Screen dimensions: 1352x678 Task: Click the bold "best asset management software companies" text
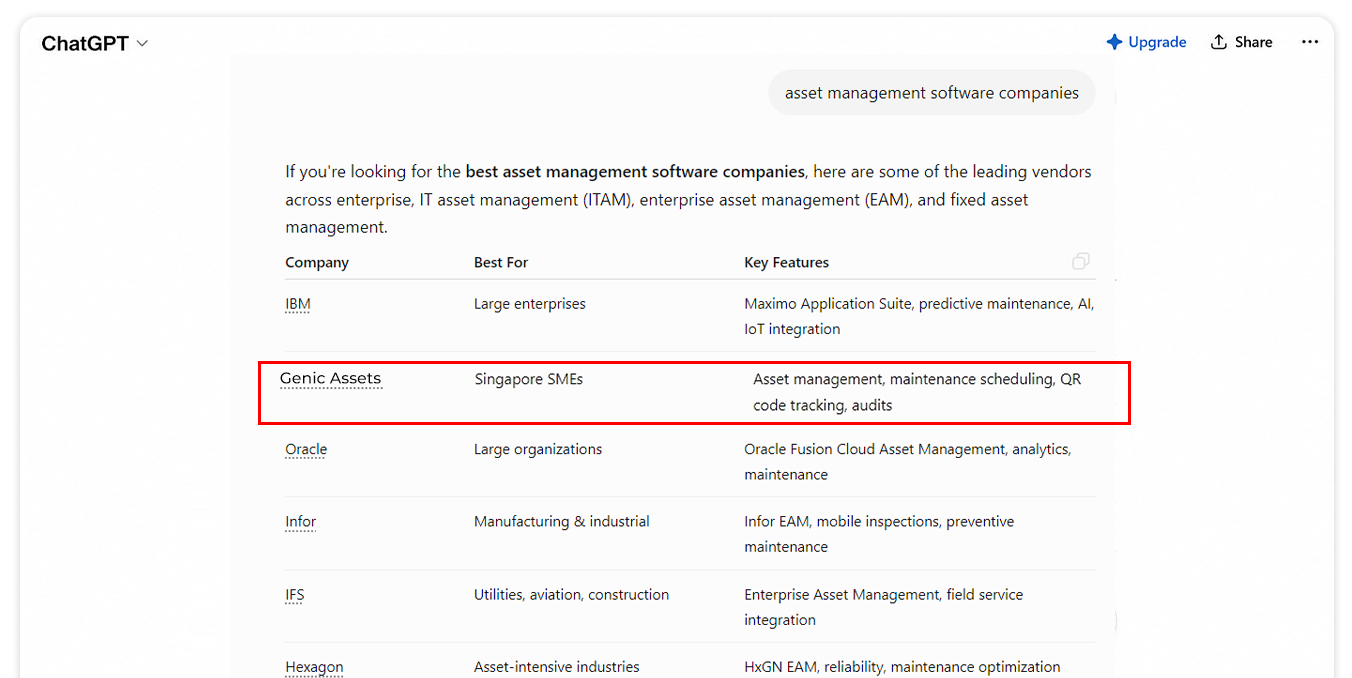click(635, 171)
